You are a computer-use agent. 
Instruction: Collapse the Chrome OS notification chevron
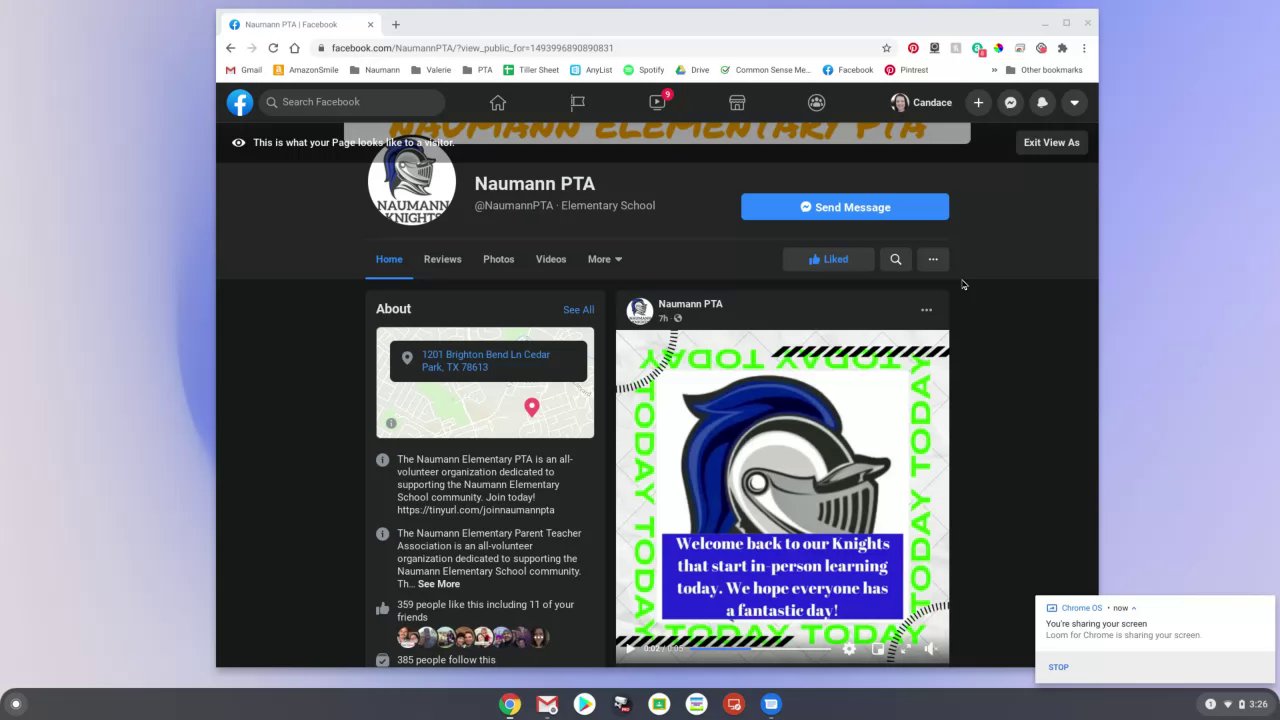[1133, 608]
